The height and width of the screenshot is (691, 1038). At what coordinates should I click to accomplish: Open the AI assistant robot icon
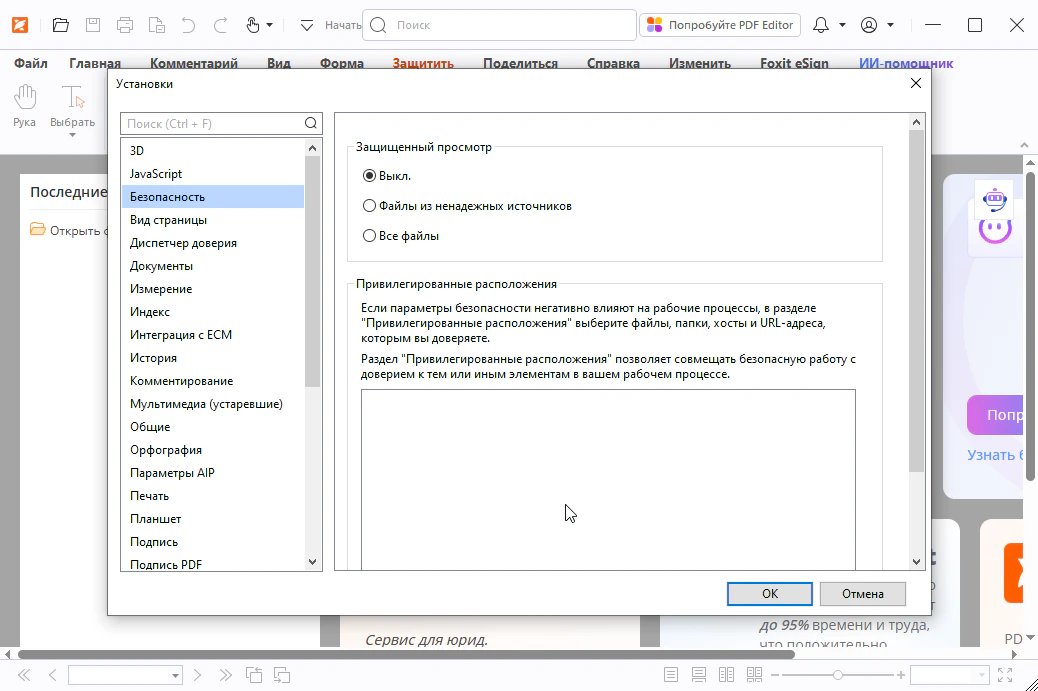(994, 200)
